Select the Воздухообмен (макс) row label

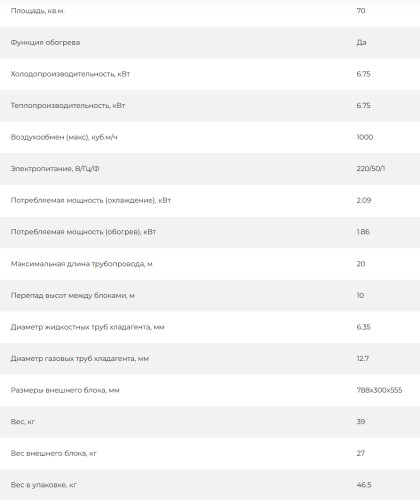click(64, 137)
